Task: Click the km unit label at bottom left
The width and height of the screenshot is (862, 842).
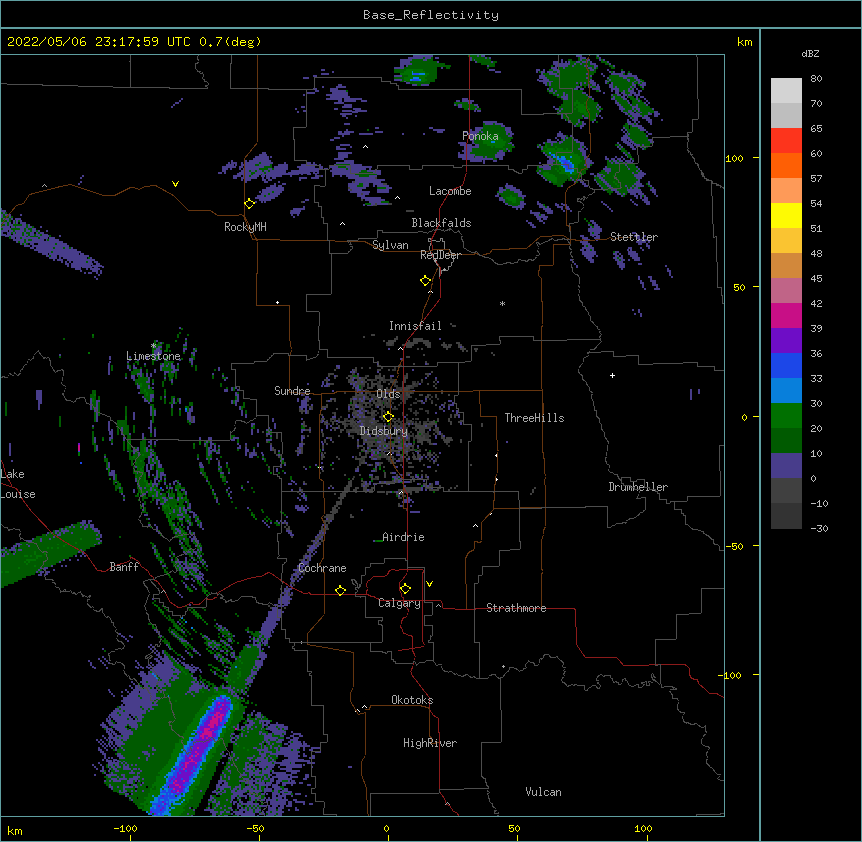Action: (15, 831)
